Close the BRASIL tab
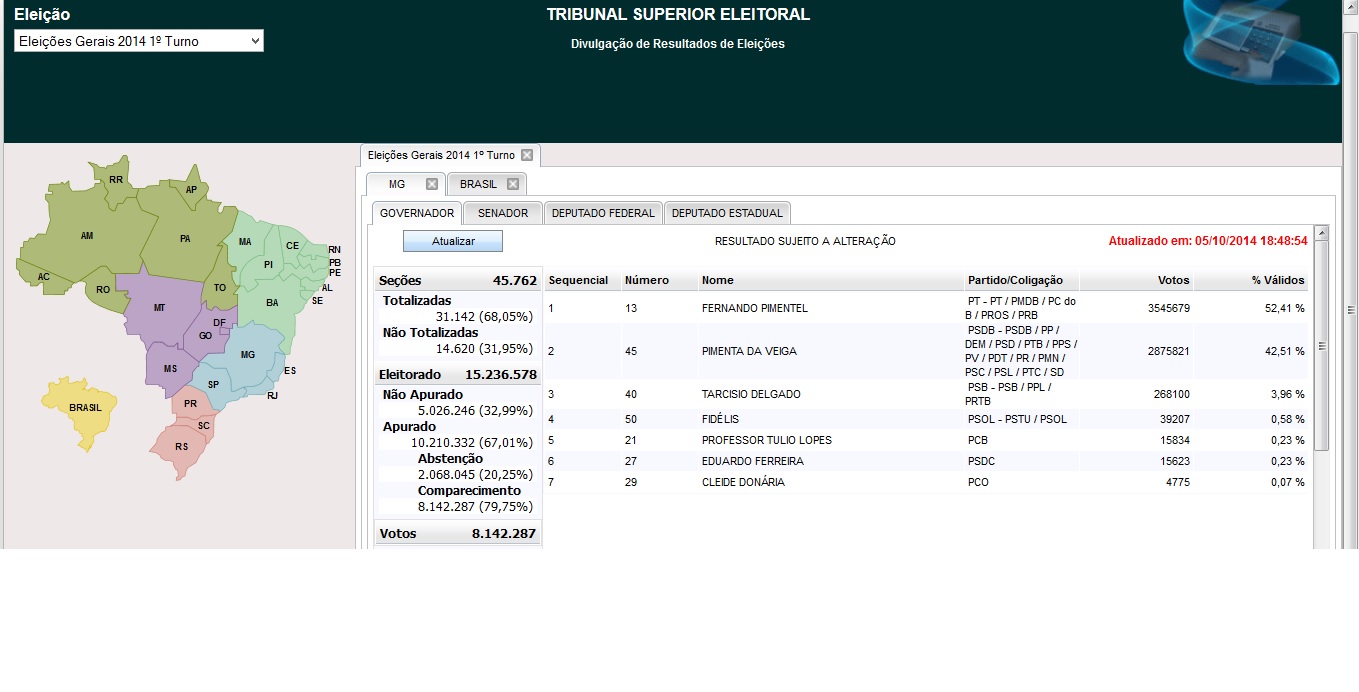1359x692 pixels. click(513, 184)
